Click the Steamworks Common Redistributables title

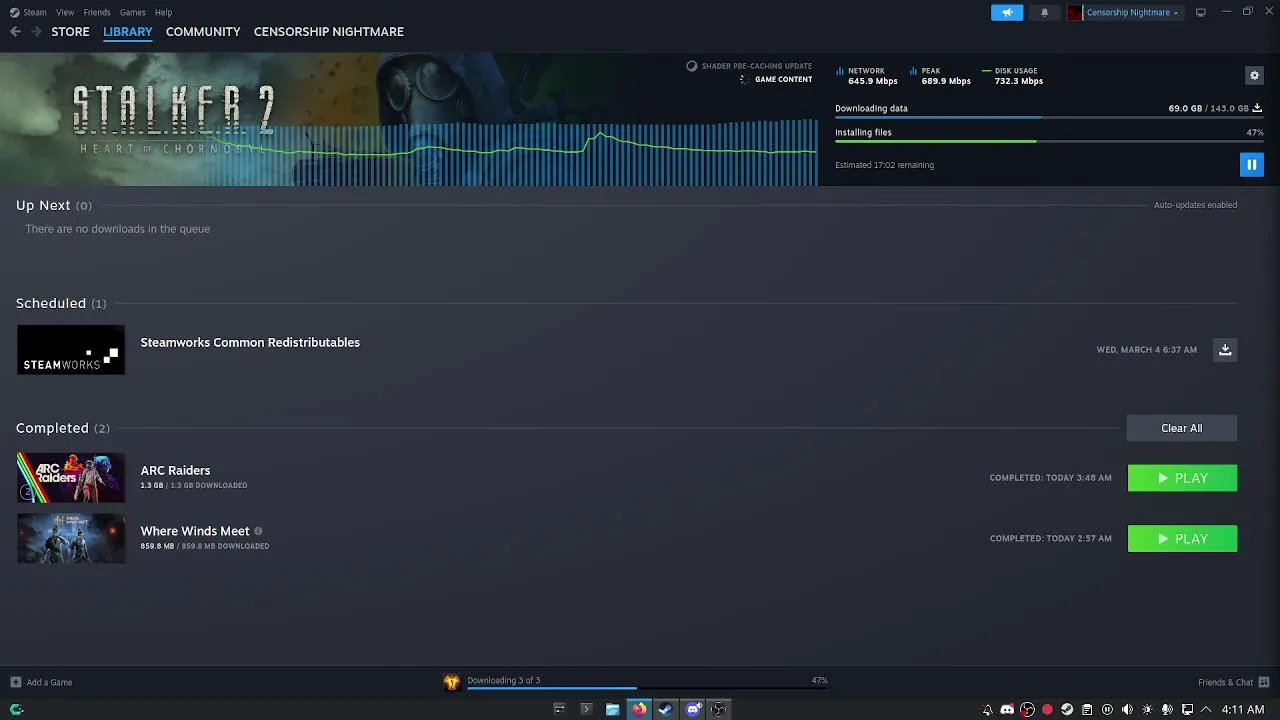[x=250, y=342]
